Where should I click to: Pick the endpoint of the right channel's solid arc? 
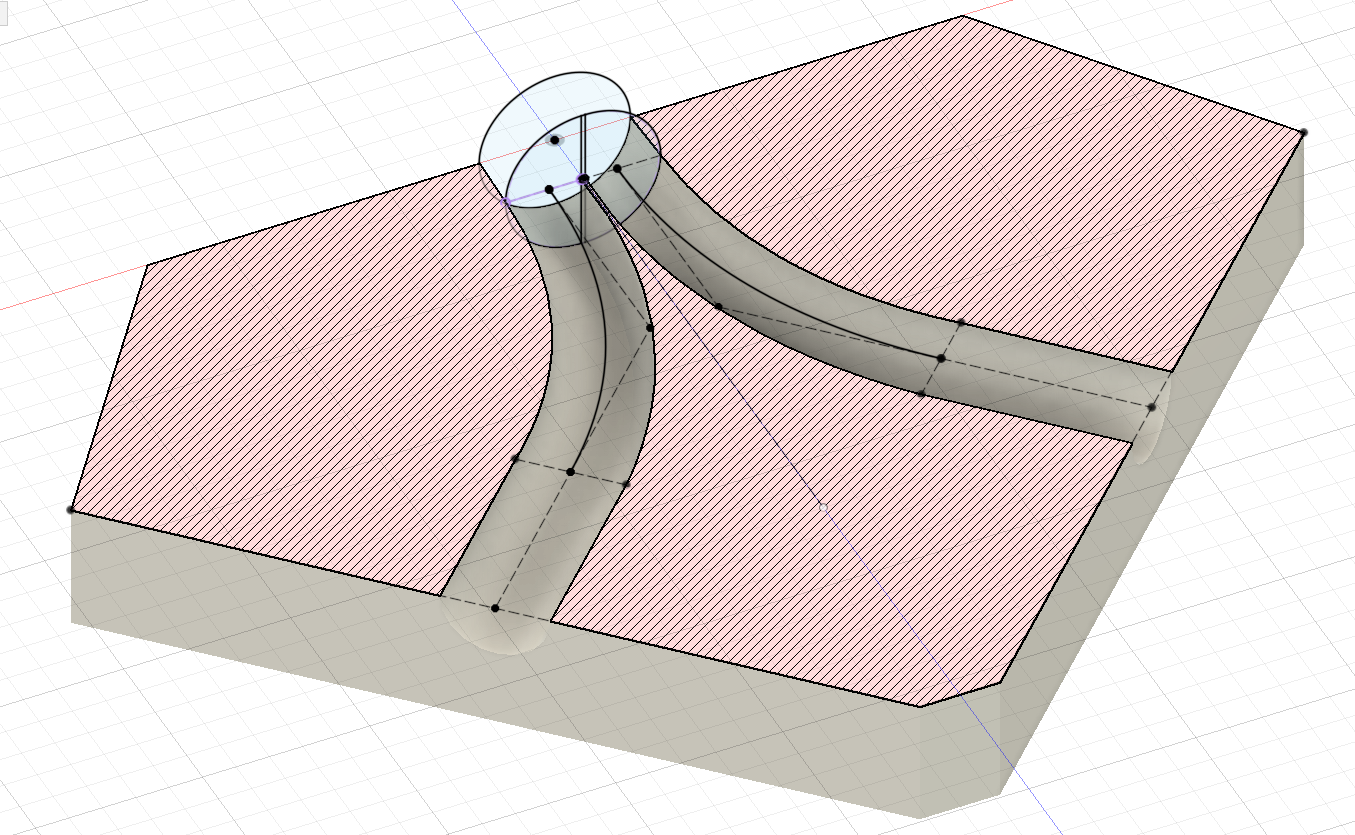pos(941,358)
